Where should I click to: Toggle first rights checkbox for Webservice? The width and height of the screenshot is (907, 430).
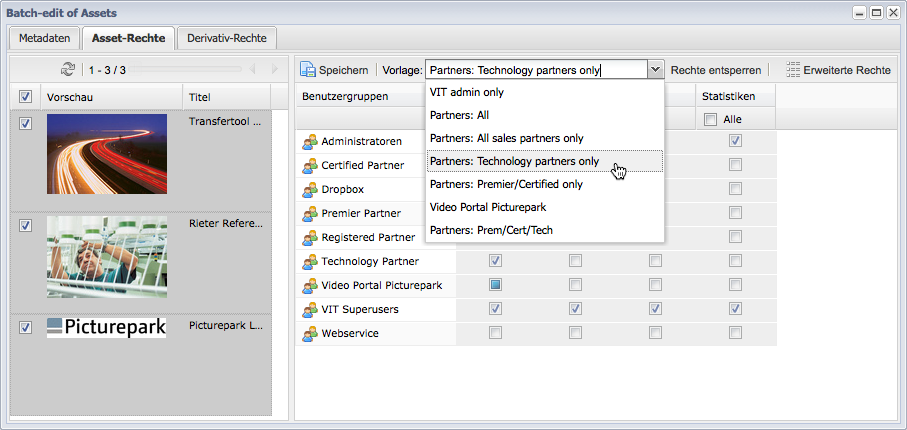click(495, 333)
